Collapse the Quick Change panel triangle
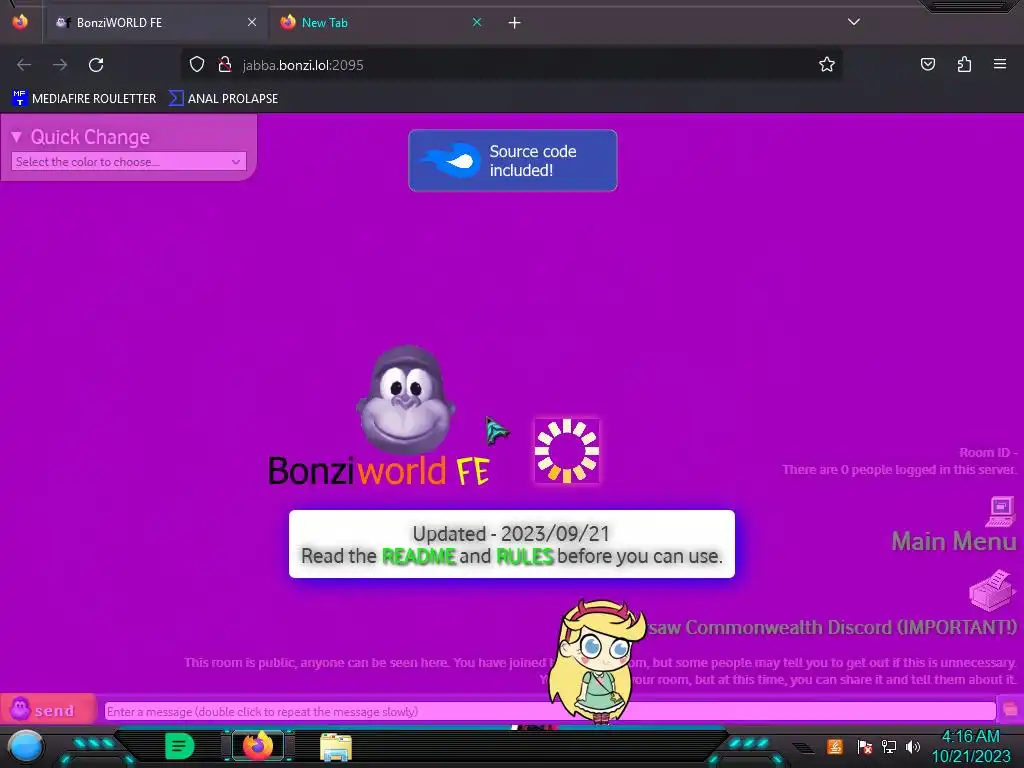The width and height of the screenshot is (1024, 768). pyautogui.click(x=16, y=136)
